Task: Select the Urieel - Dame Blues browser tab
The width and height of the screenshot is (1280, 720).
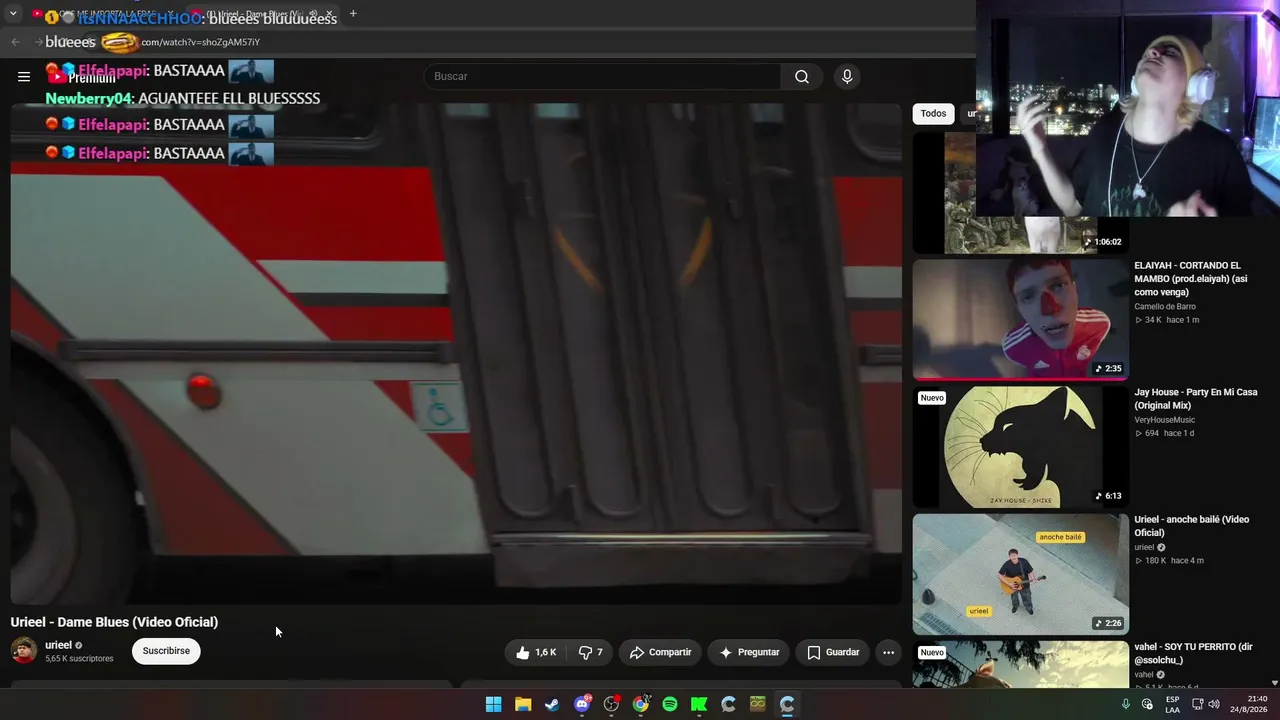Action: 262,14
